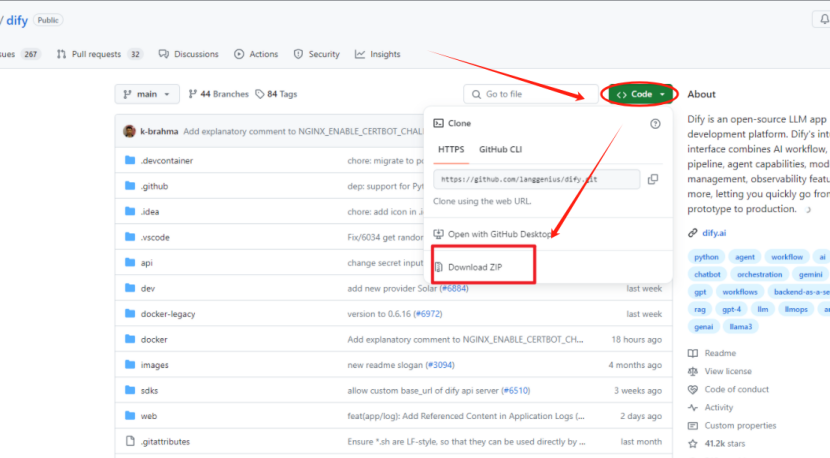View the 44 Branches link
This screenshot has height=458, width=830.
click(218, 94)
